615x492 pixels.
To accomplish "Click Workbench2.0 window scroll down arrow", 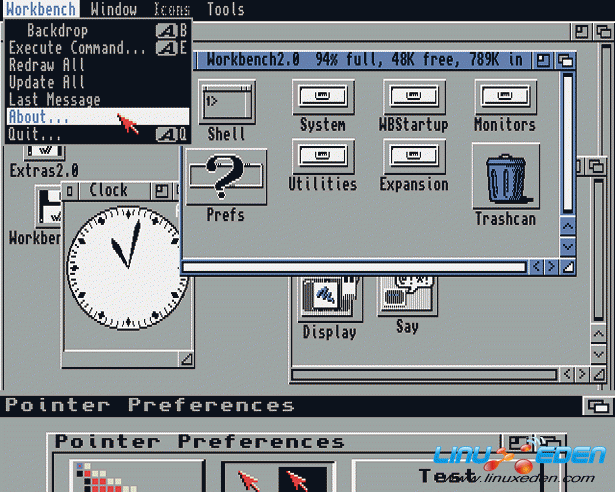I will [568, 246].
